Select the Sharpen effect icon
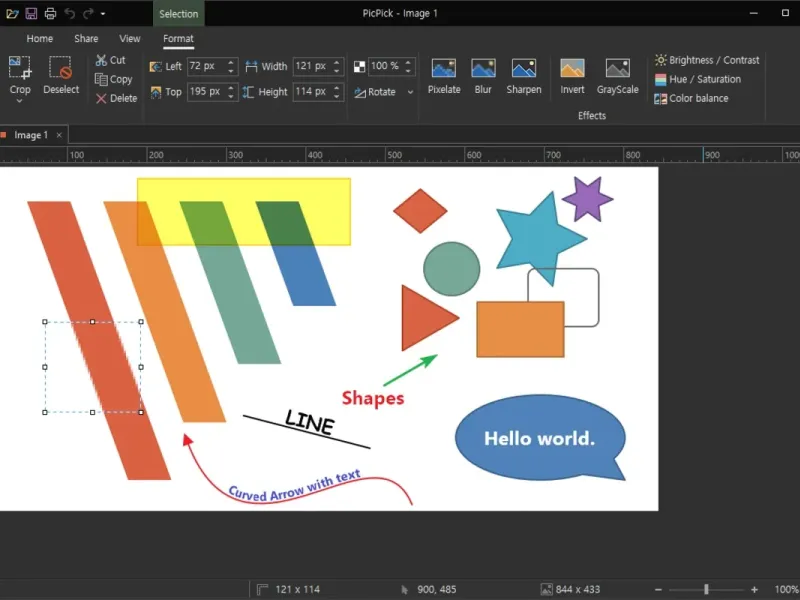The image size is (800, 600). pos(523,68)
